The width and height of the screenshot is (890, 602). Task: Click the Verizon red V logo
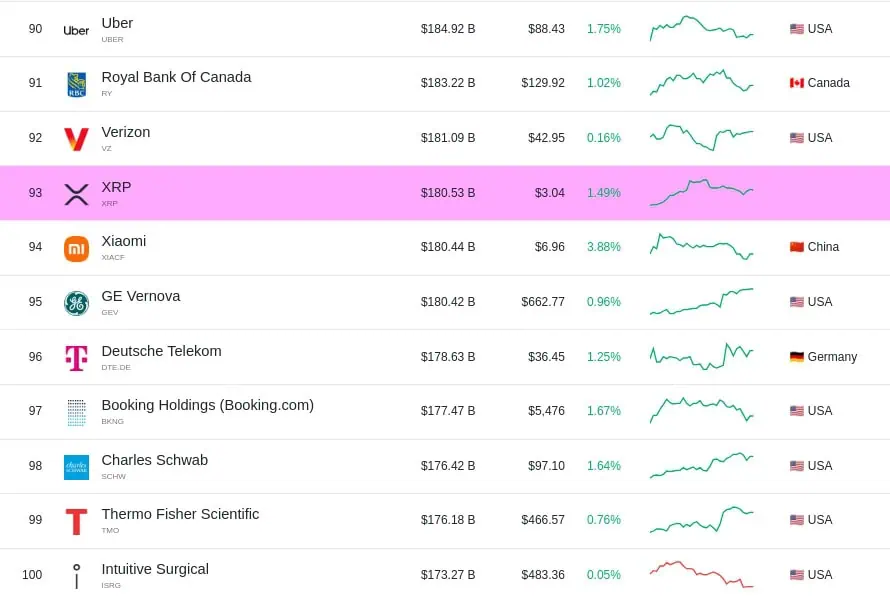point(76,139)
